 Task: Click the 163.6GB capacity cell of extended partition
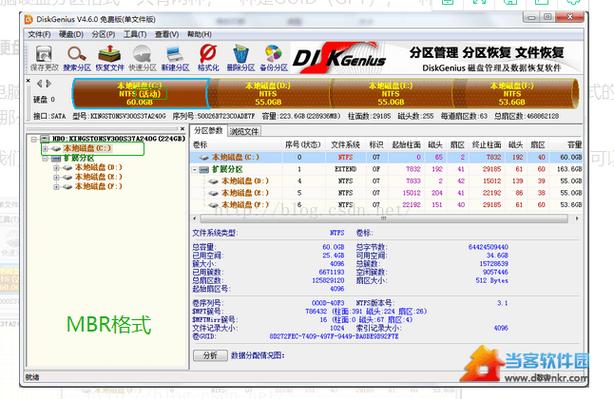coord(570,169)
